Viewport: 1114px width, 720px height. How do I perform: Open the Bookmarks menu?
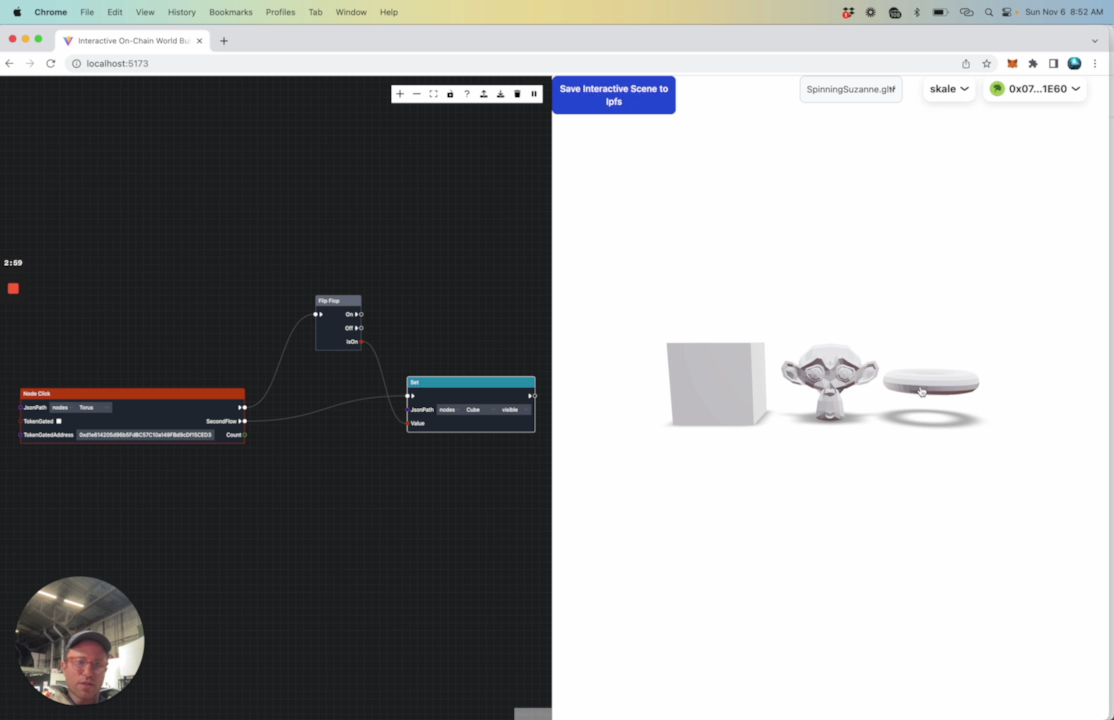click(x=231, y=12)
